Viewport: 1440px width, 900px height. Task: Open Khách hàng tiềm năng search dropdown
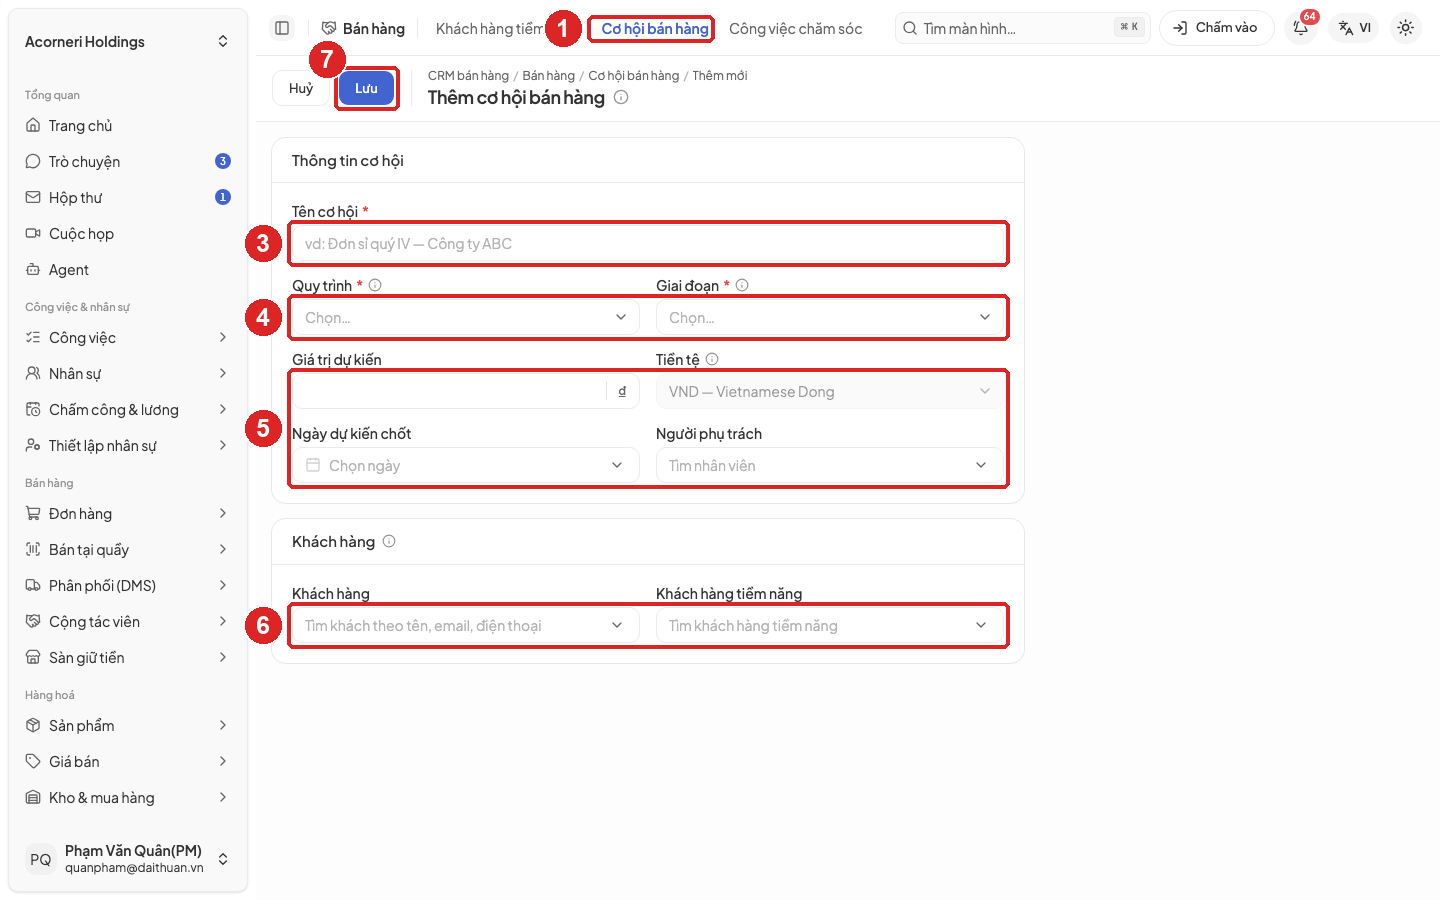[830, 626]
